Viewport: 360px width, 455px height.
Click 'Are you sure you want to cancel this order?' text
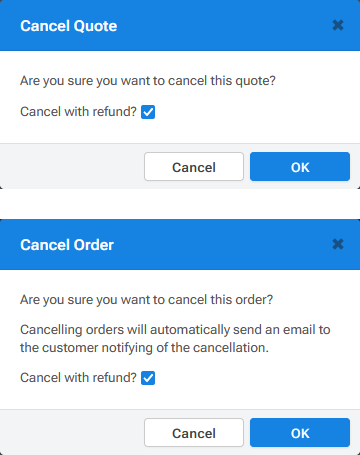coord(146,300)
